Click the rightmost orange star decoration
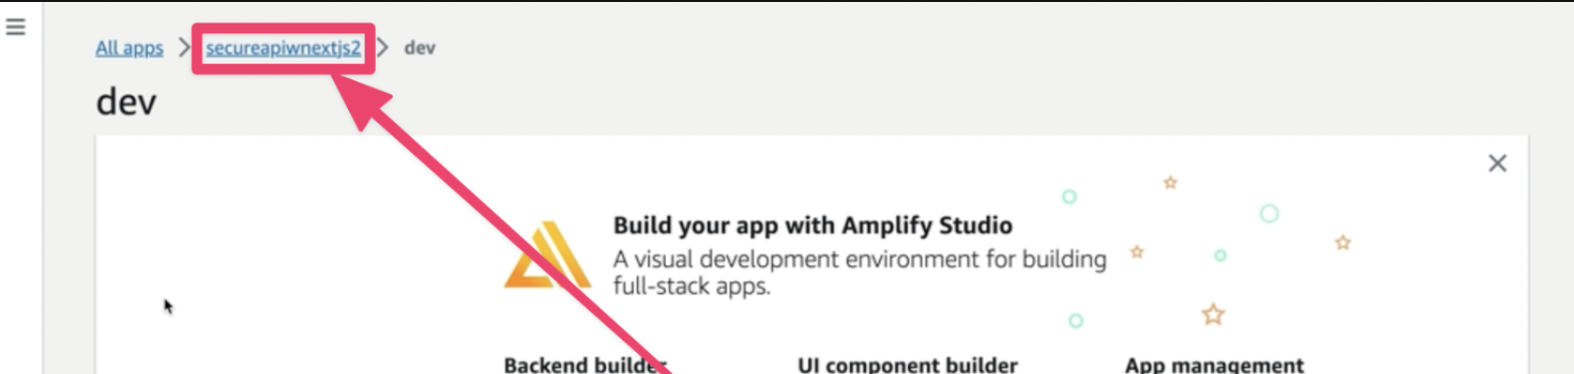Screen dimensions: 1574x374 [1343, 242]
